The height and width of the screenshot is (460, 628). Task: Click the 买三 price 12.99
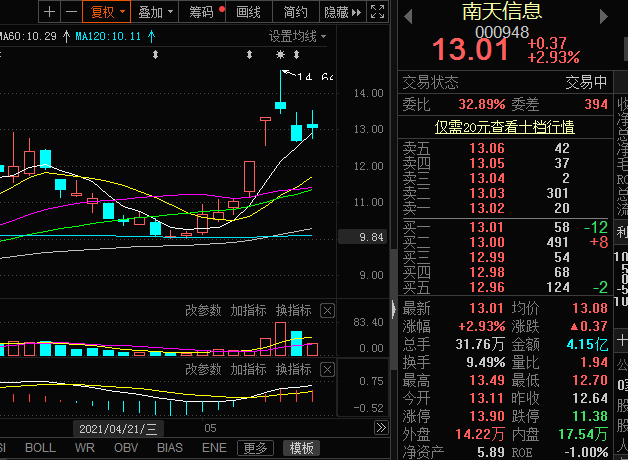click(x=487, y=257)
